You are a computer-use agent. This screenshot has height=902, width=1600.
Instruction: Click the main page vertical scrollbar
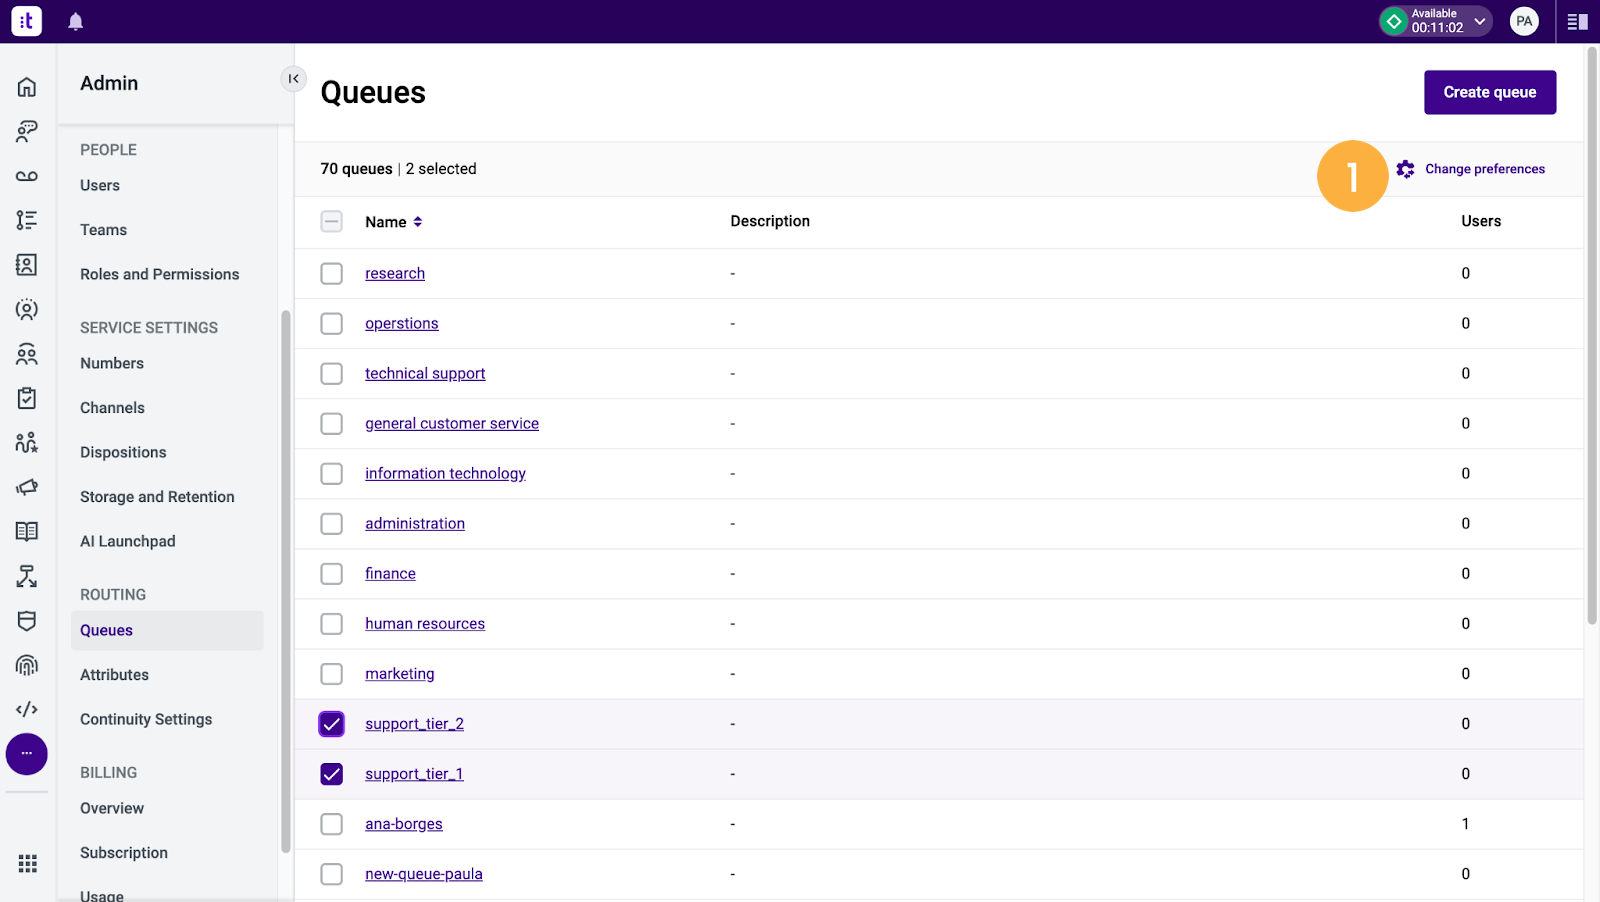[1592, 335]
